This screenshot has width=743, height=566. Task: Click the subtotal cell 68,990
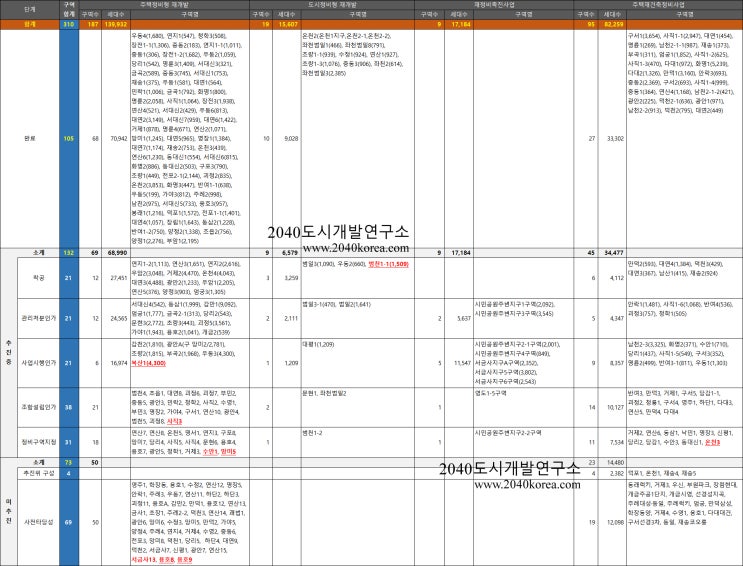116,253
